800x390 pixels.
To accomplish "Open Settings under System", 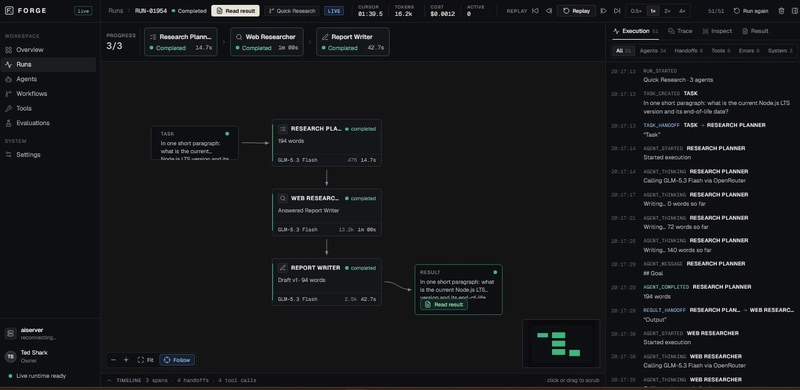I will [48, 155].
